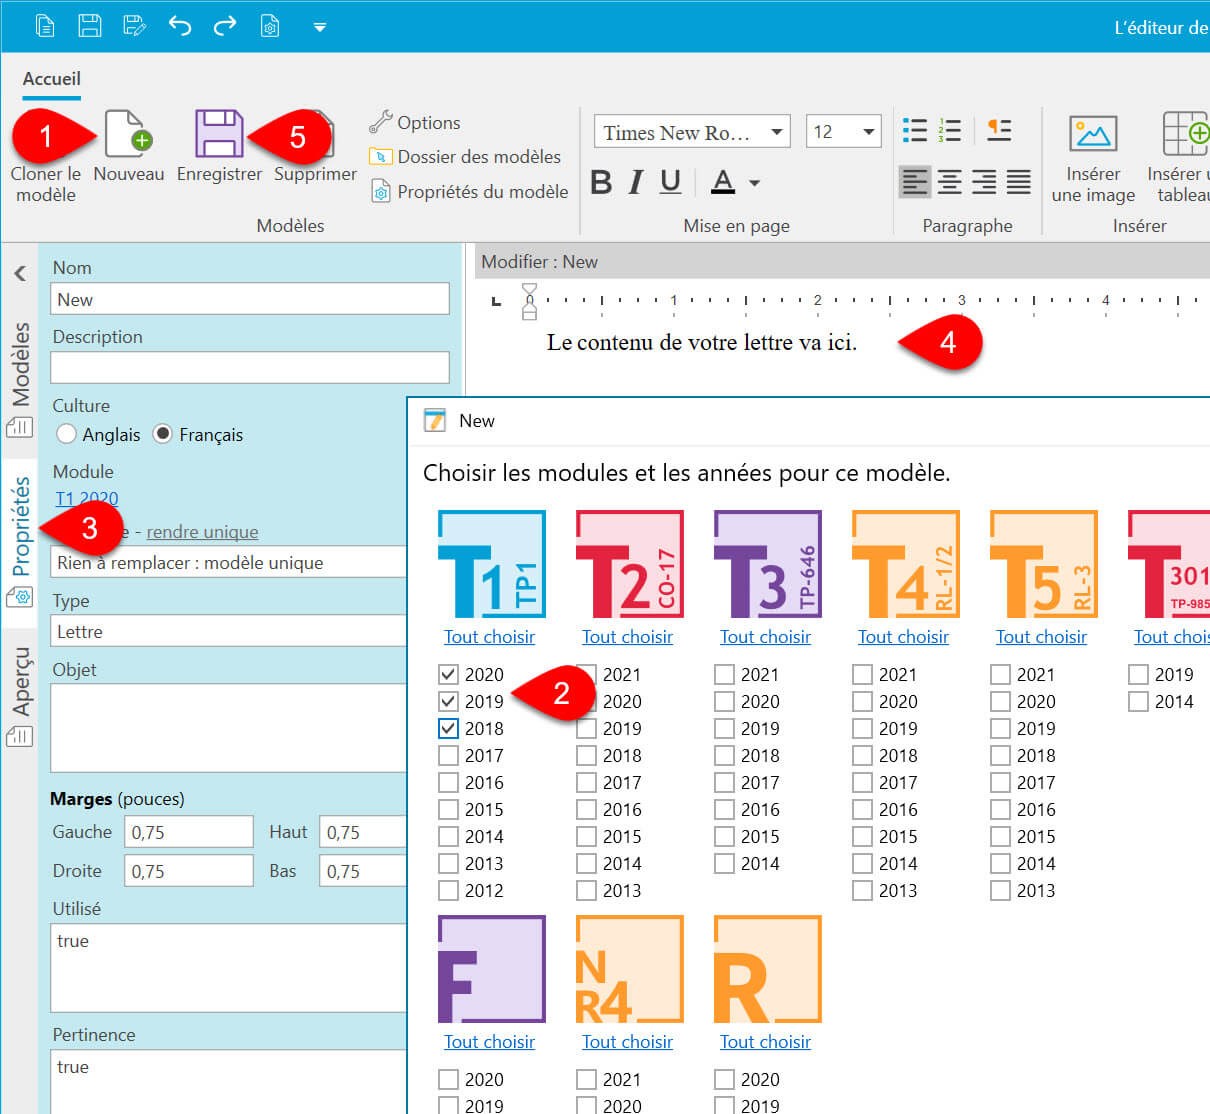Viewport: 1210px width, 1114px height.
Task: Align paragraph left
Action: click(915, 182)
